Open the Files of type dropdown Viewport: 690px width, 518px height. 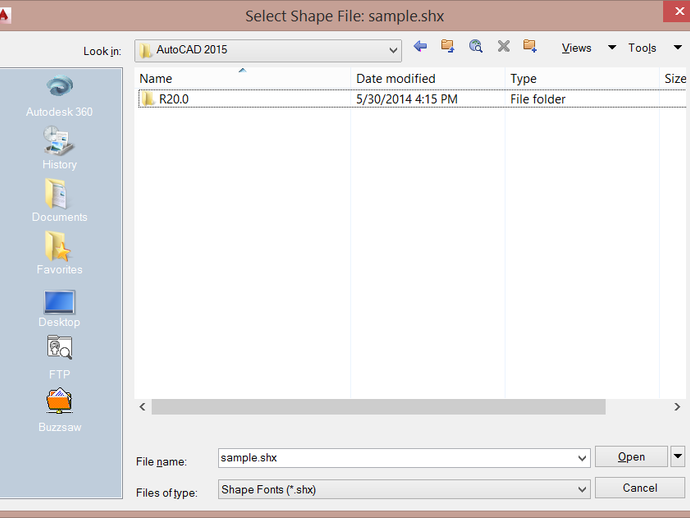point(582,489)
